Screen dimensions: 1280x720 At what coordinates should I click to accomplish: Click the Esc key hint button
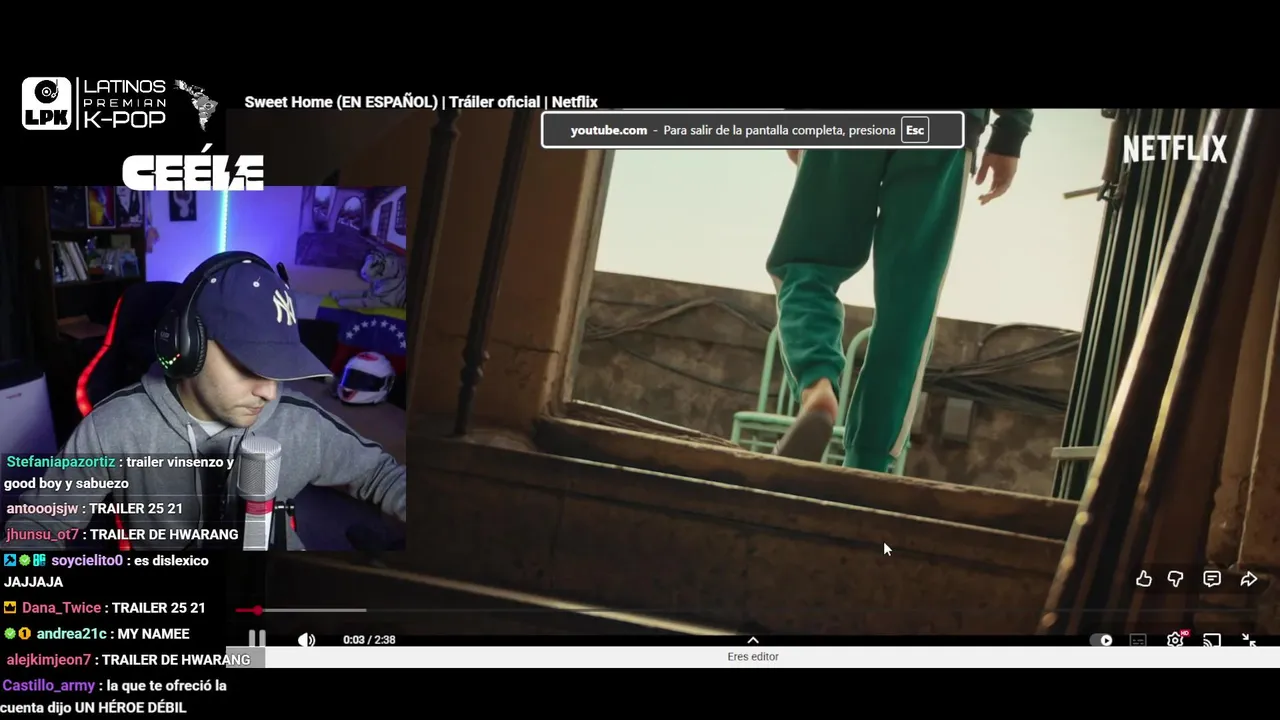pos(915,130)
